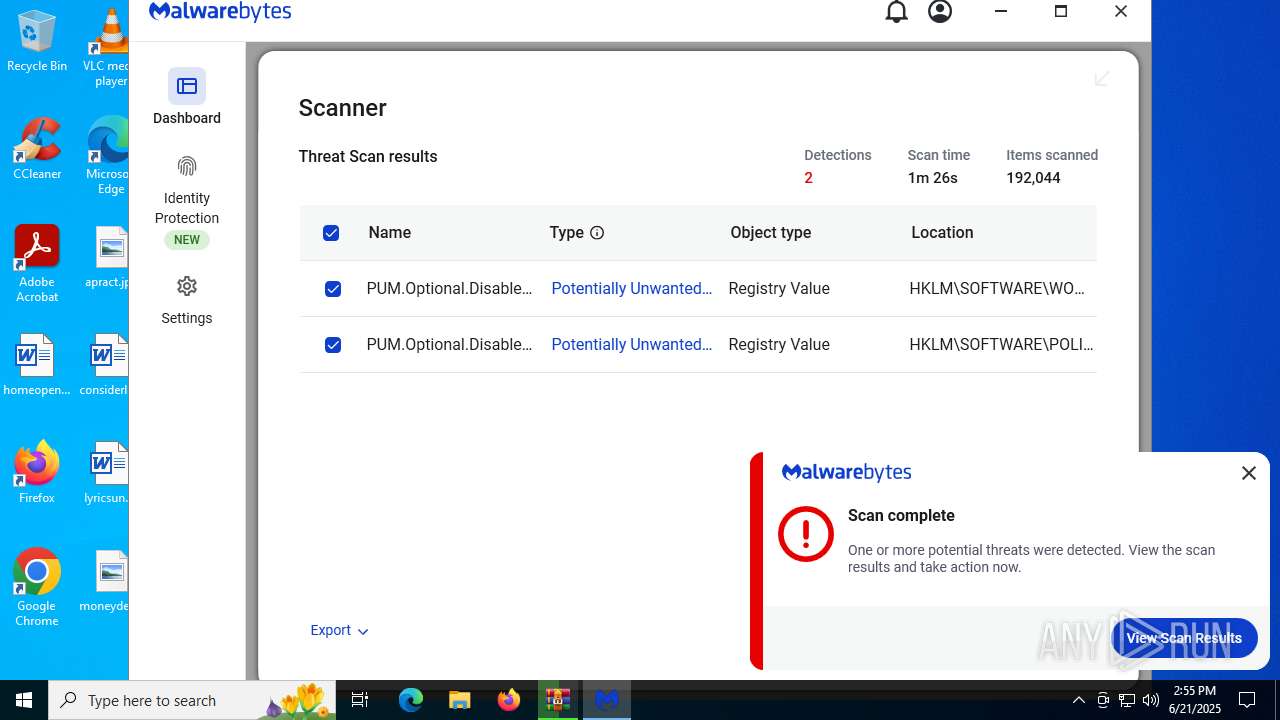Close the Scan complete notification
1280x720 pixels.
[x=1249, y=473]
